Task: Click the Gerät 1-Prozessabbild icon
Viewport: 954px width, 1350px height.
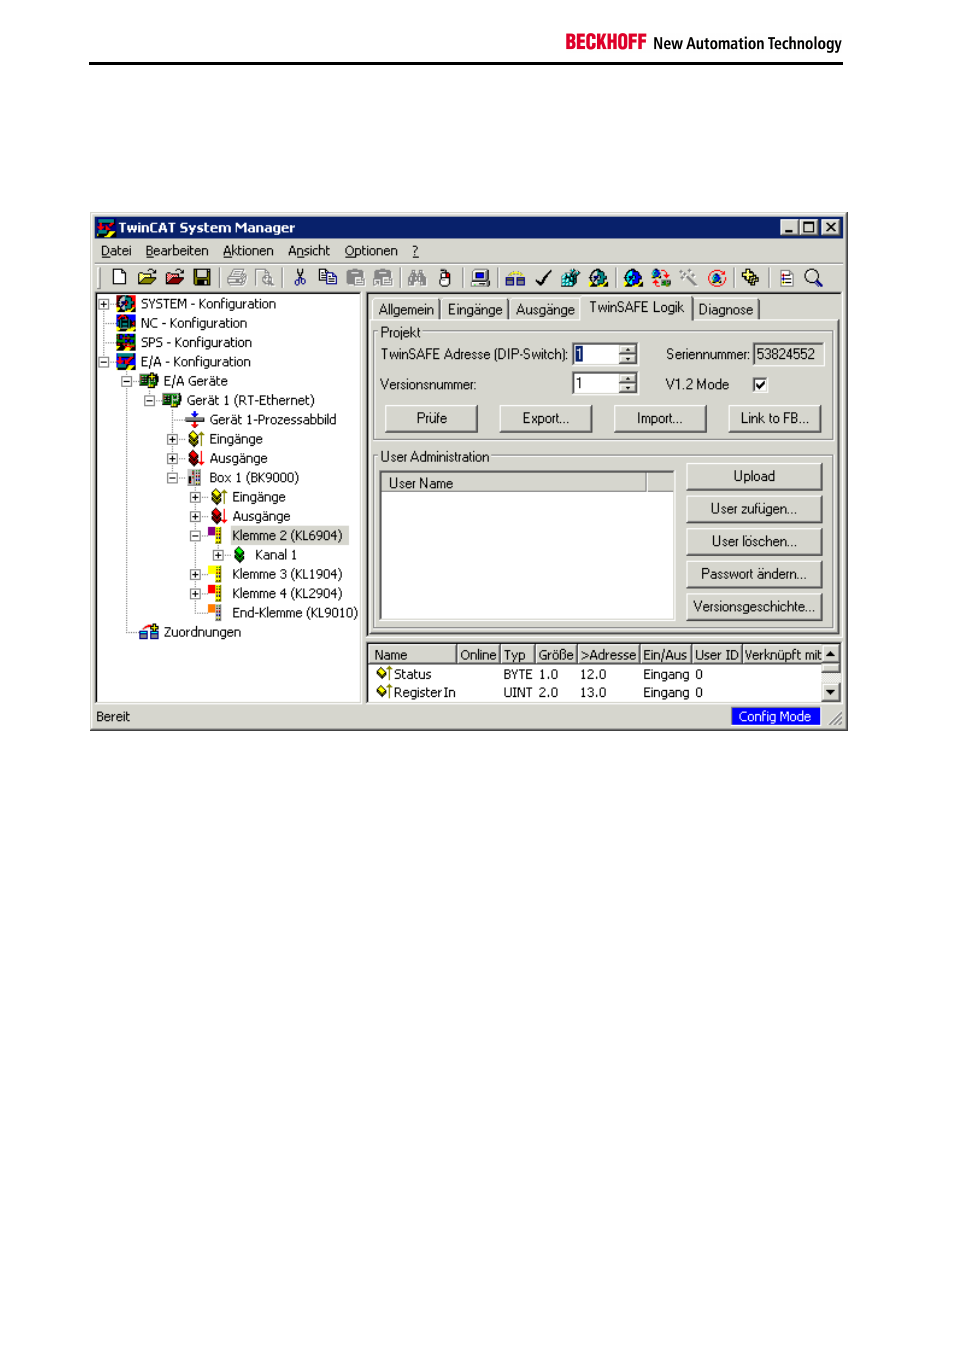Action: (x=195, y=420)
